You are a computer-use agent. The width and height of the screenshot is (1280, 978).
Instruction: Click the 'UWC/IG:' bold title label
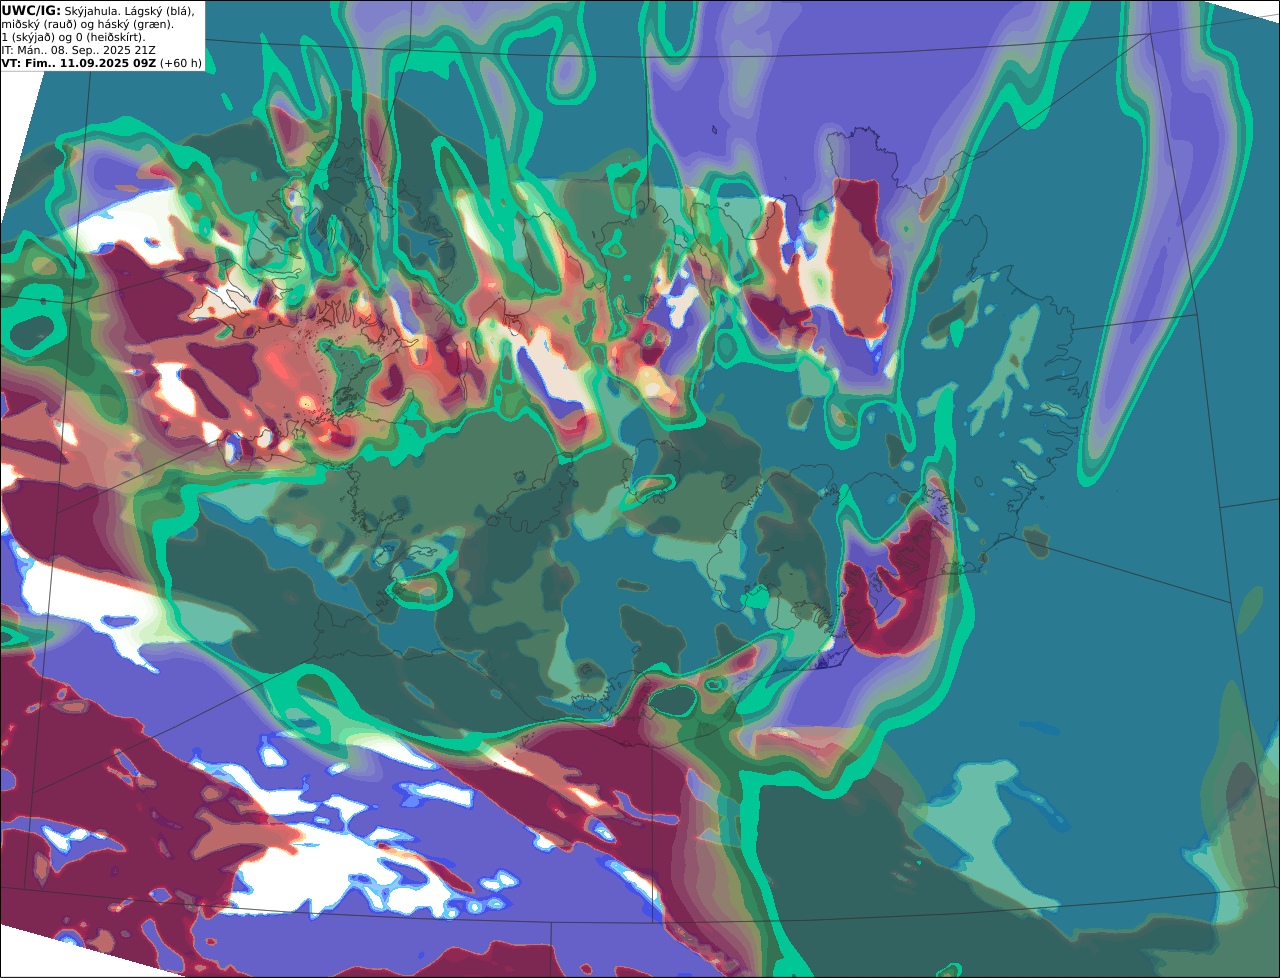31,11
